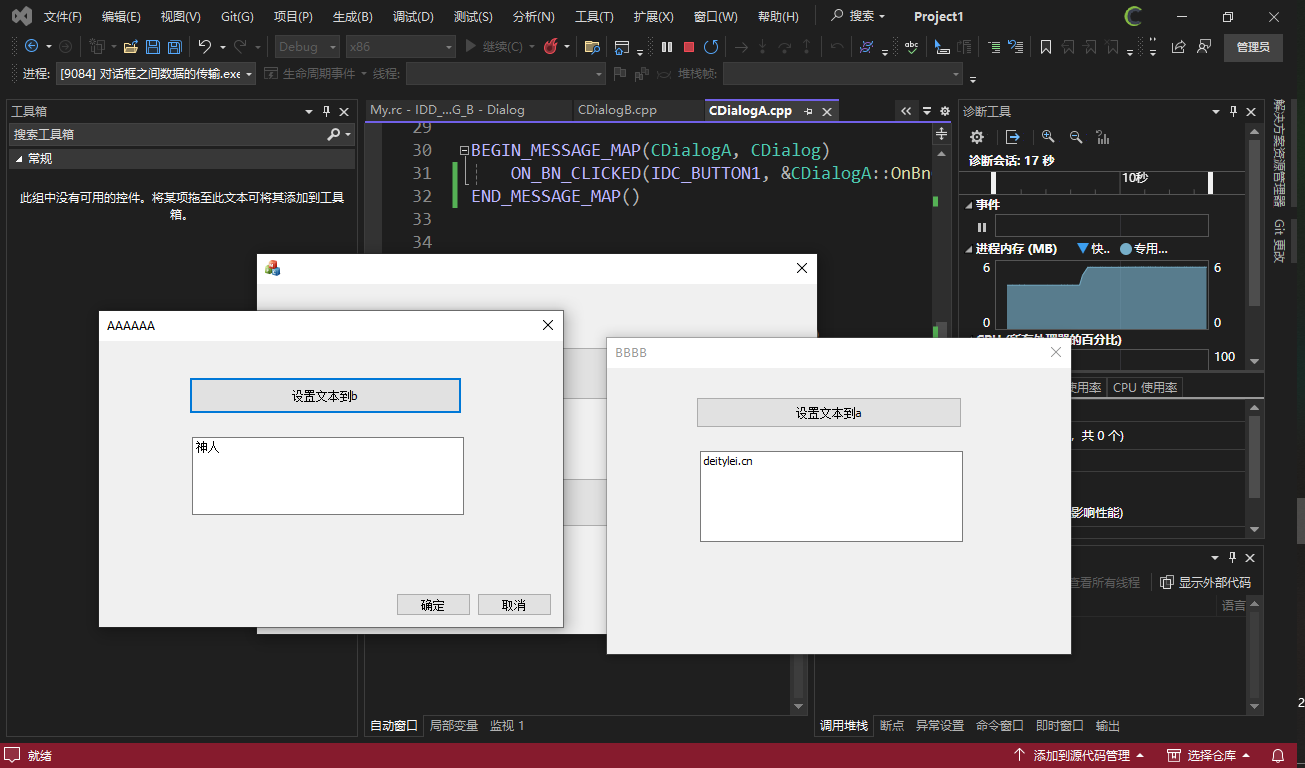
Task: Switch to the 局部变量 tab
Action: coord(454,726)
